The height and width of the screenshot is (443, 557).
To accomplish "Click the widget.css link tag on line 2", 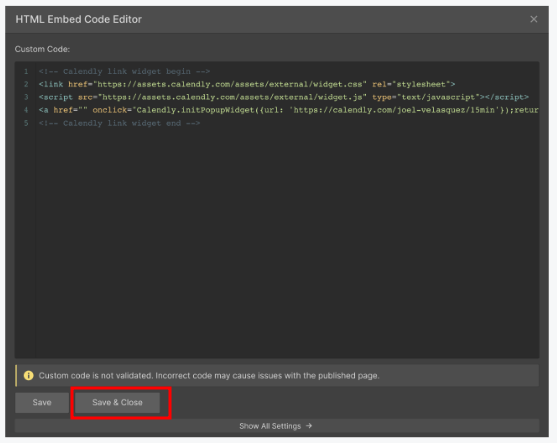I will coord(247,84).
